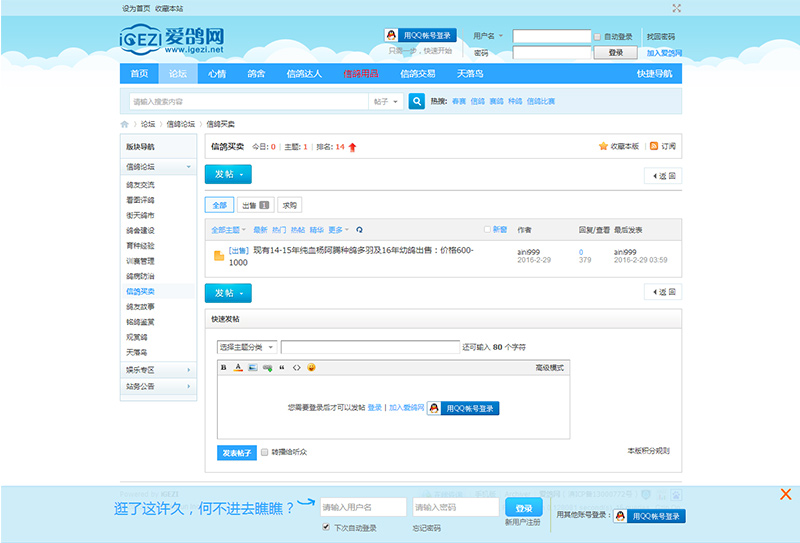Open font color tool in editor
This screenshot has height=543, width=800.
[x=238, y=367]
